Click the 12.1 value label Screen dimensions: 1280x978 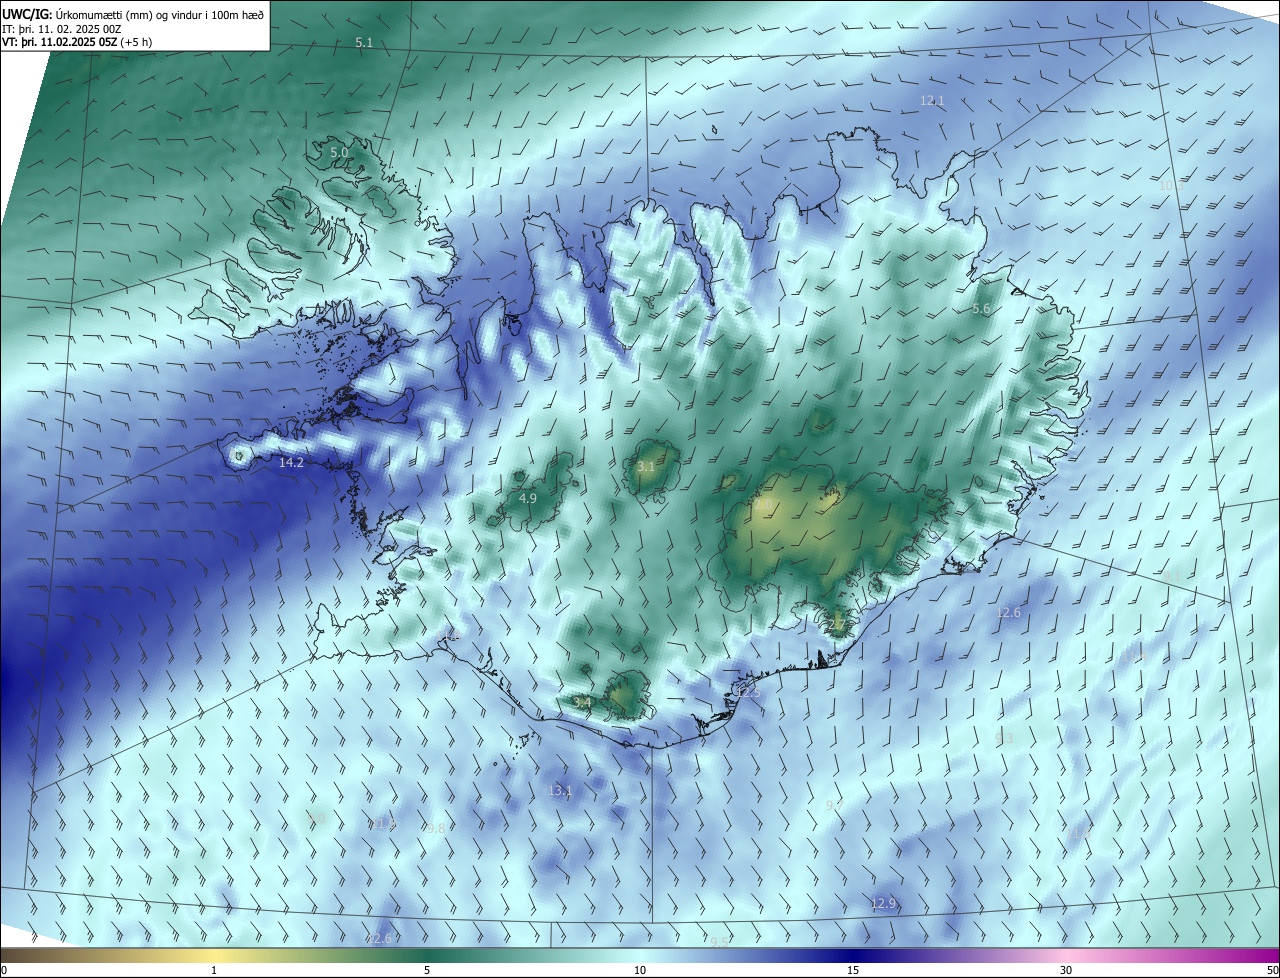[932, 101]
